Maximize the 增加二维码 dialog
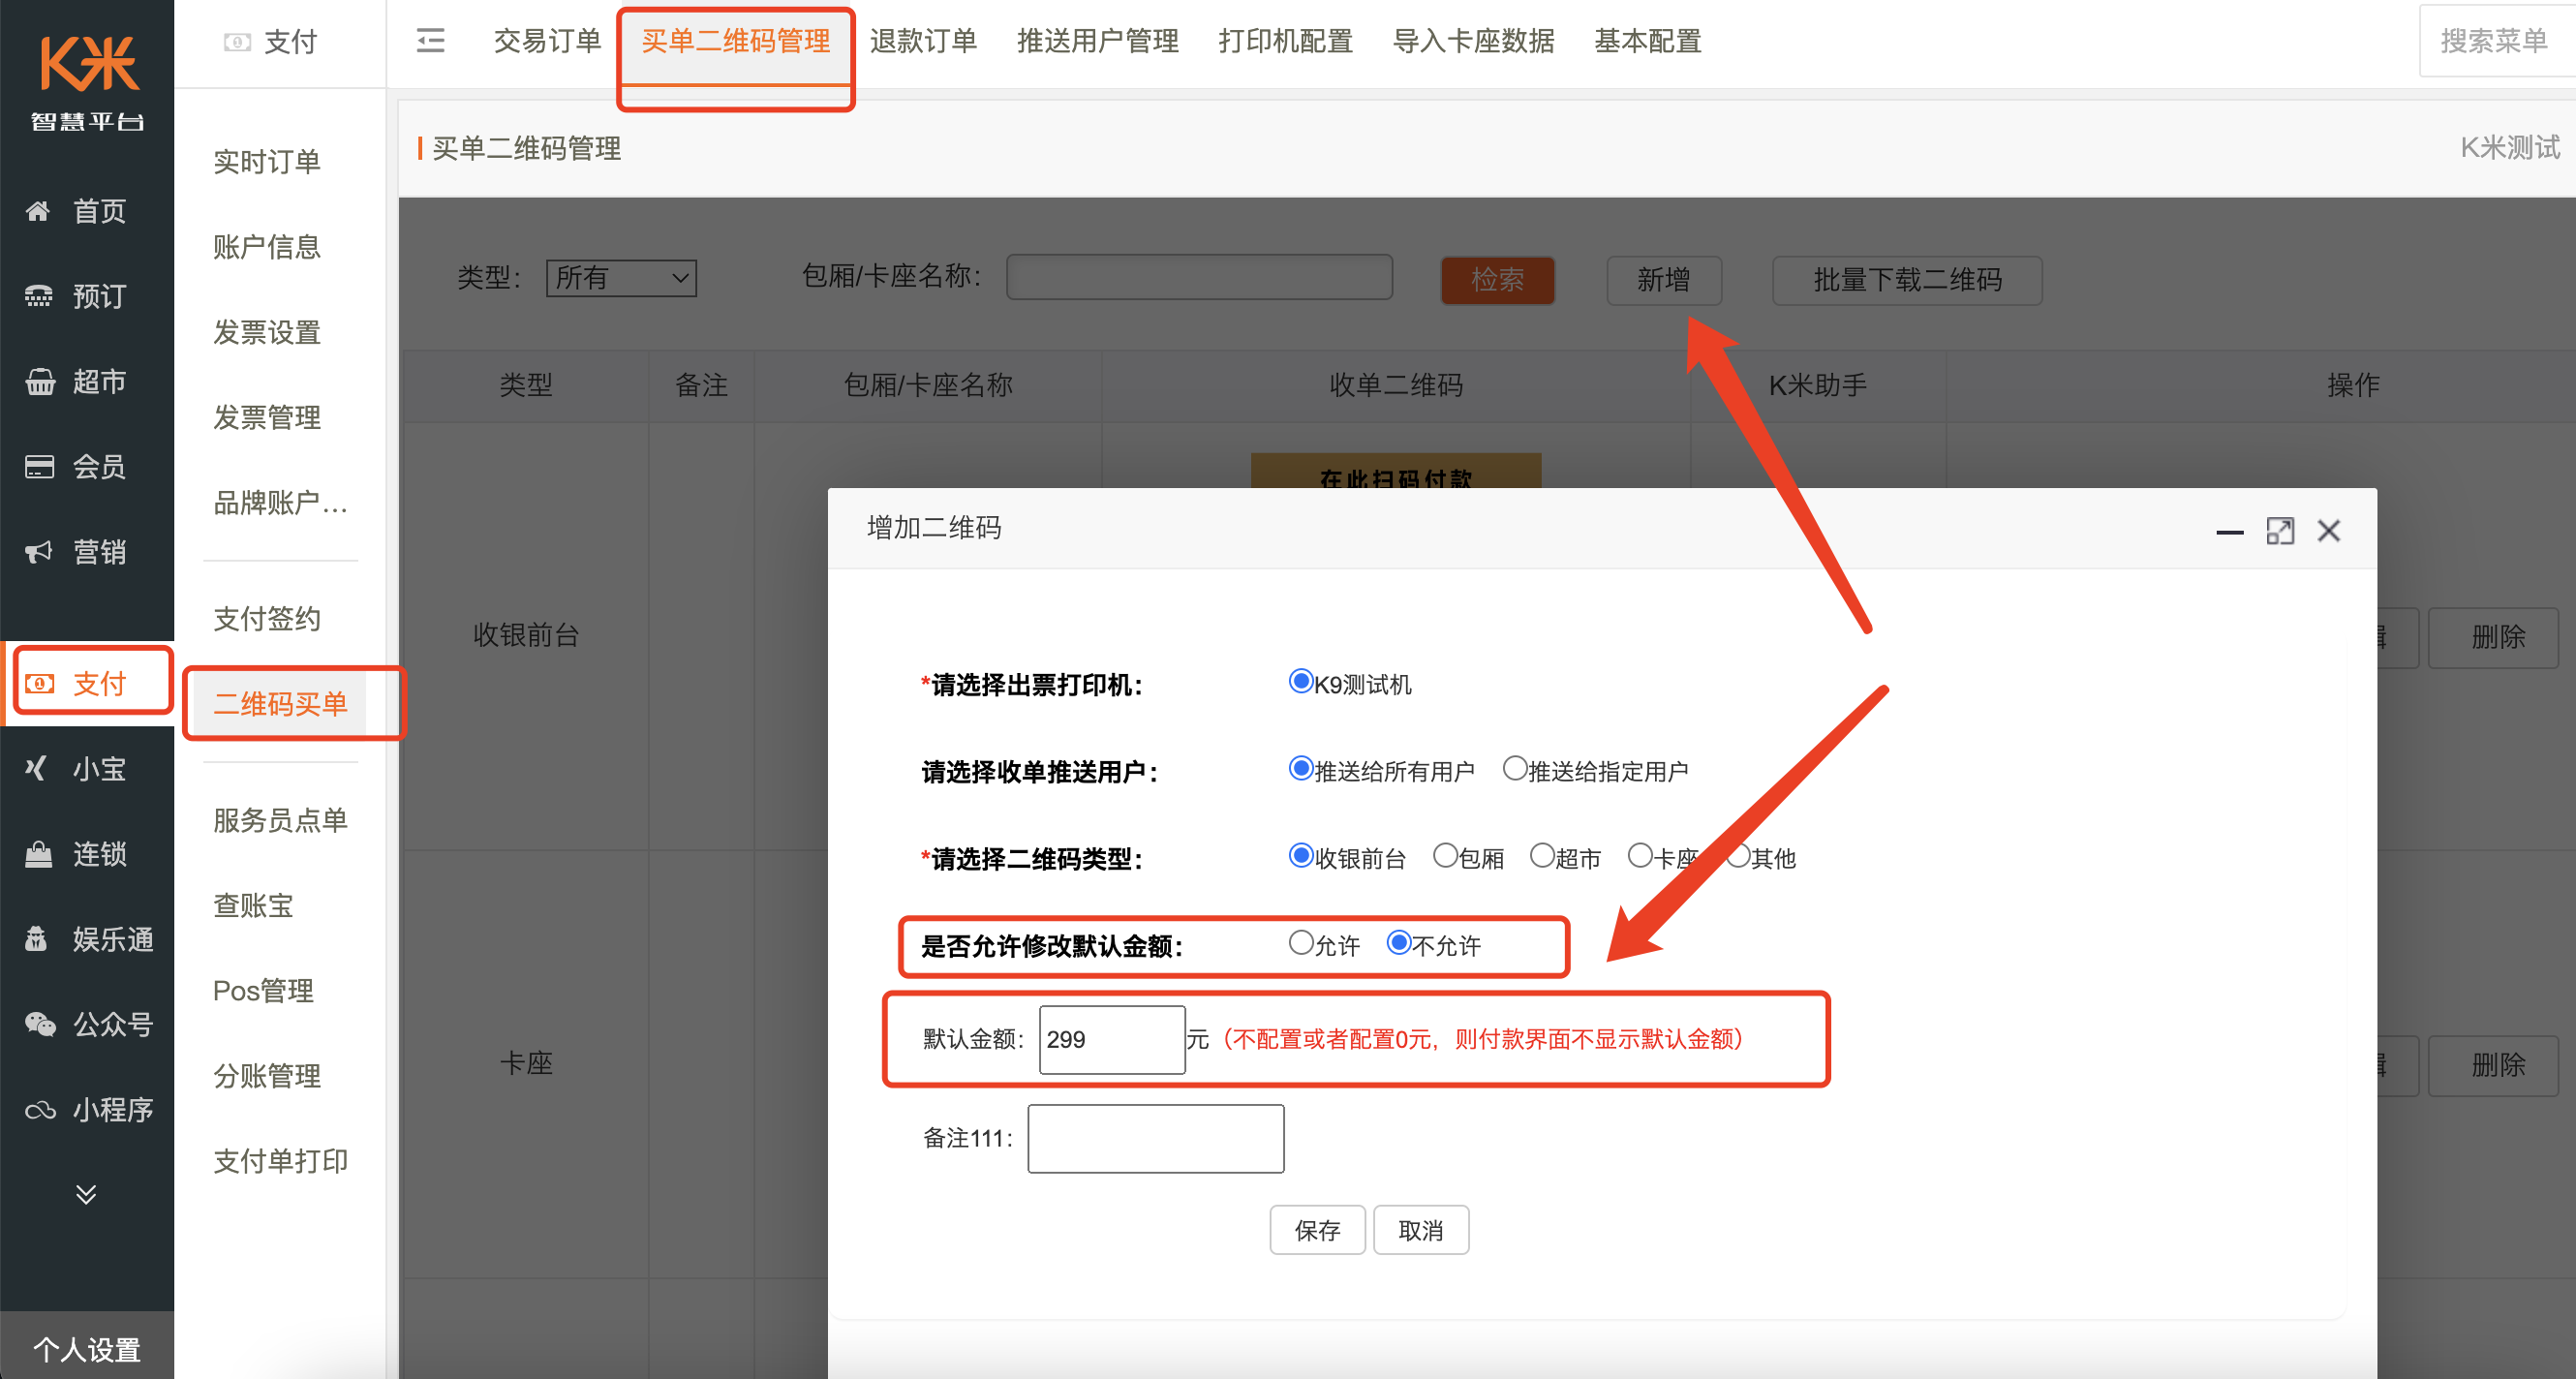The image size is (2576, 1379). tap(2280, 531)
